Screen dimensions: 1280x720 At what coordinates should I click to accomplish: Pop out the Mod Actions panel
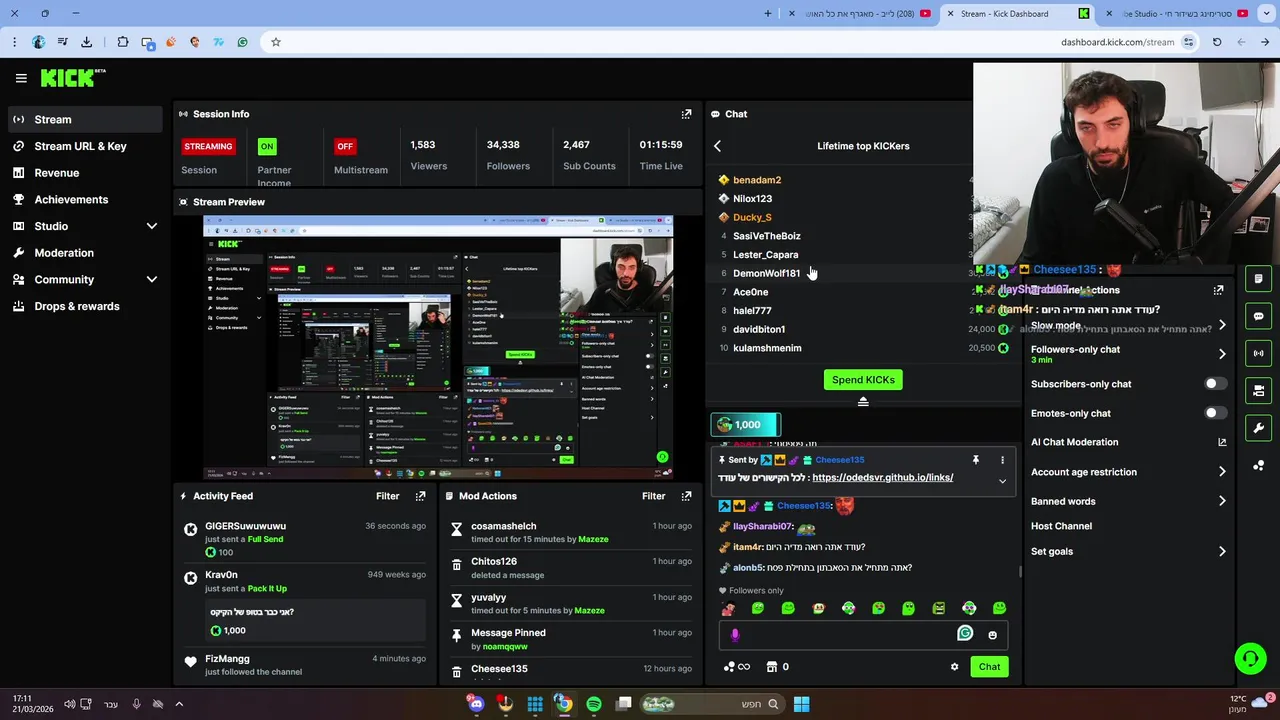point(686,496)
